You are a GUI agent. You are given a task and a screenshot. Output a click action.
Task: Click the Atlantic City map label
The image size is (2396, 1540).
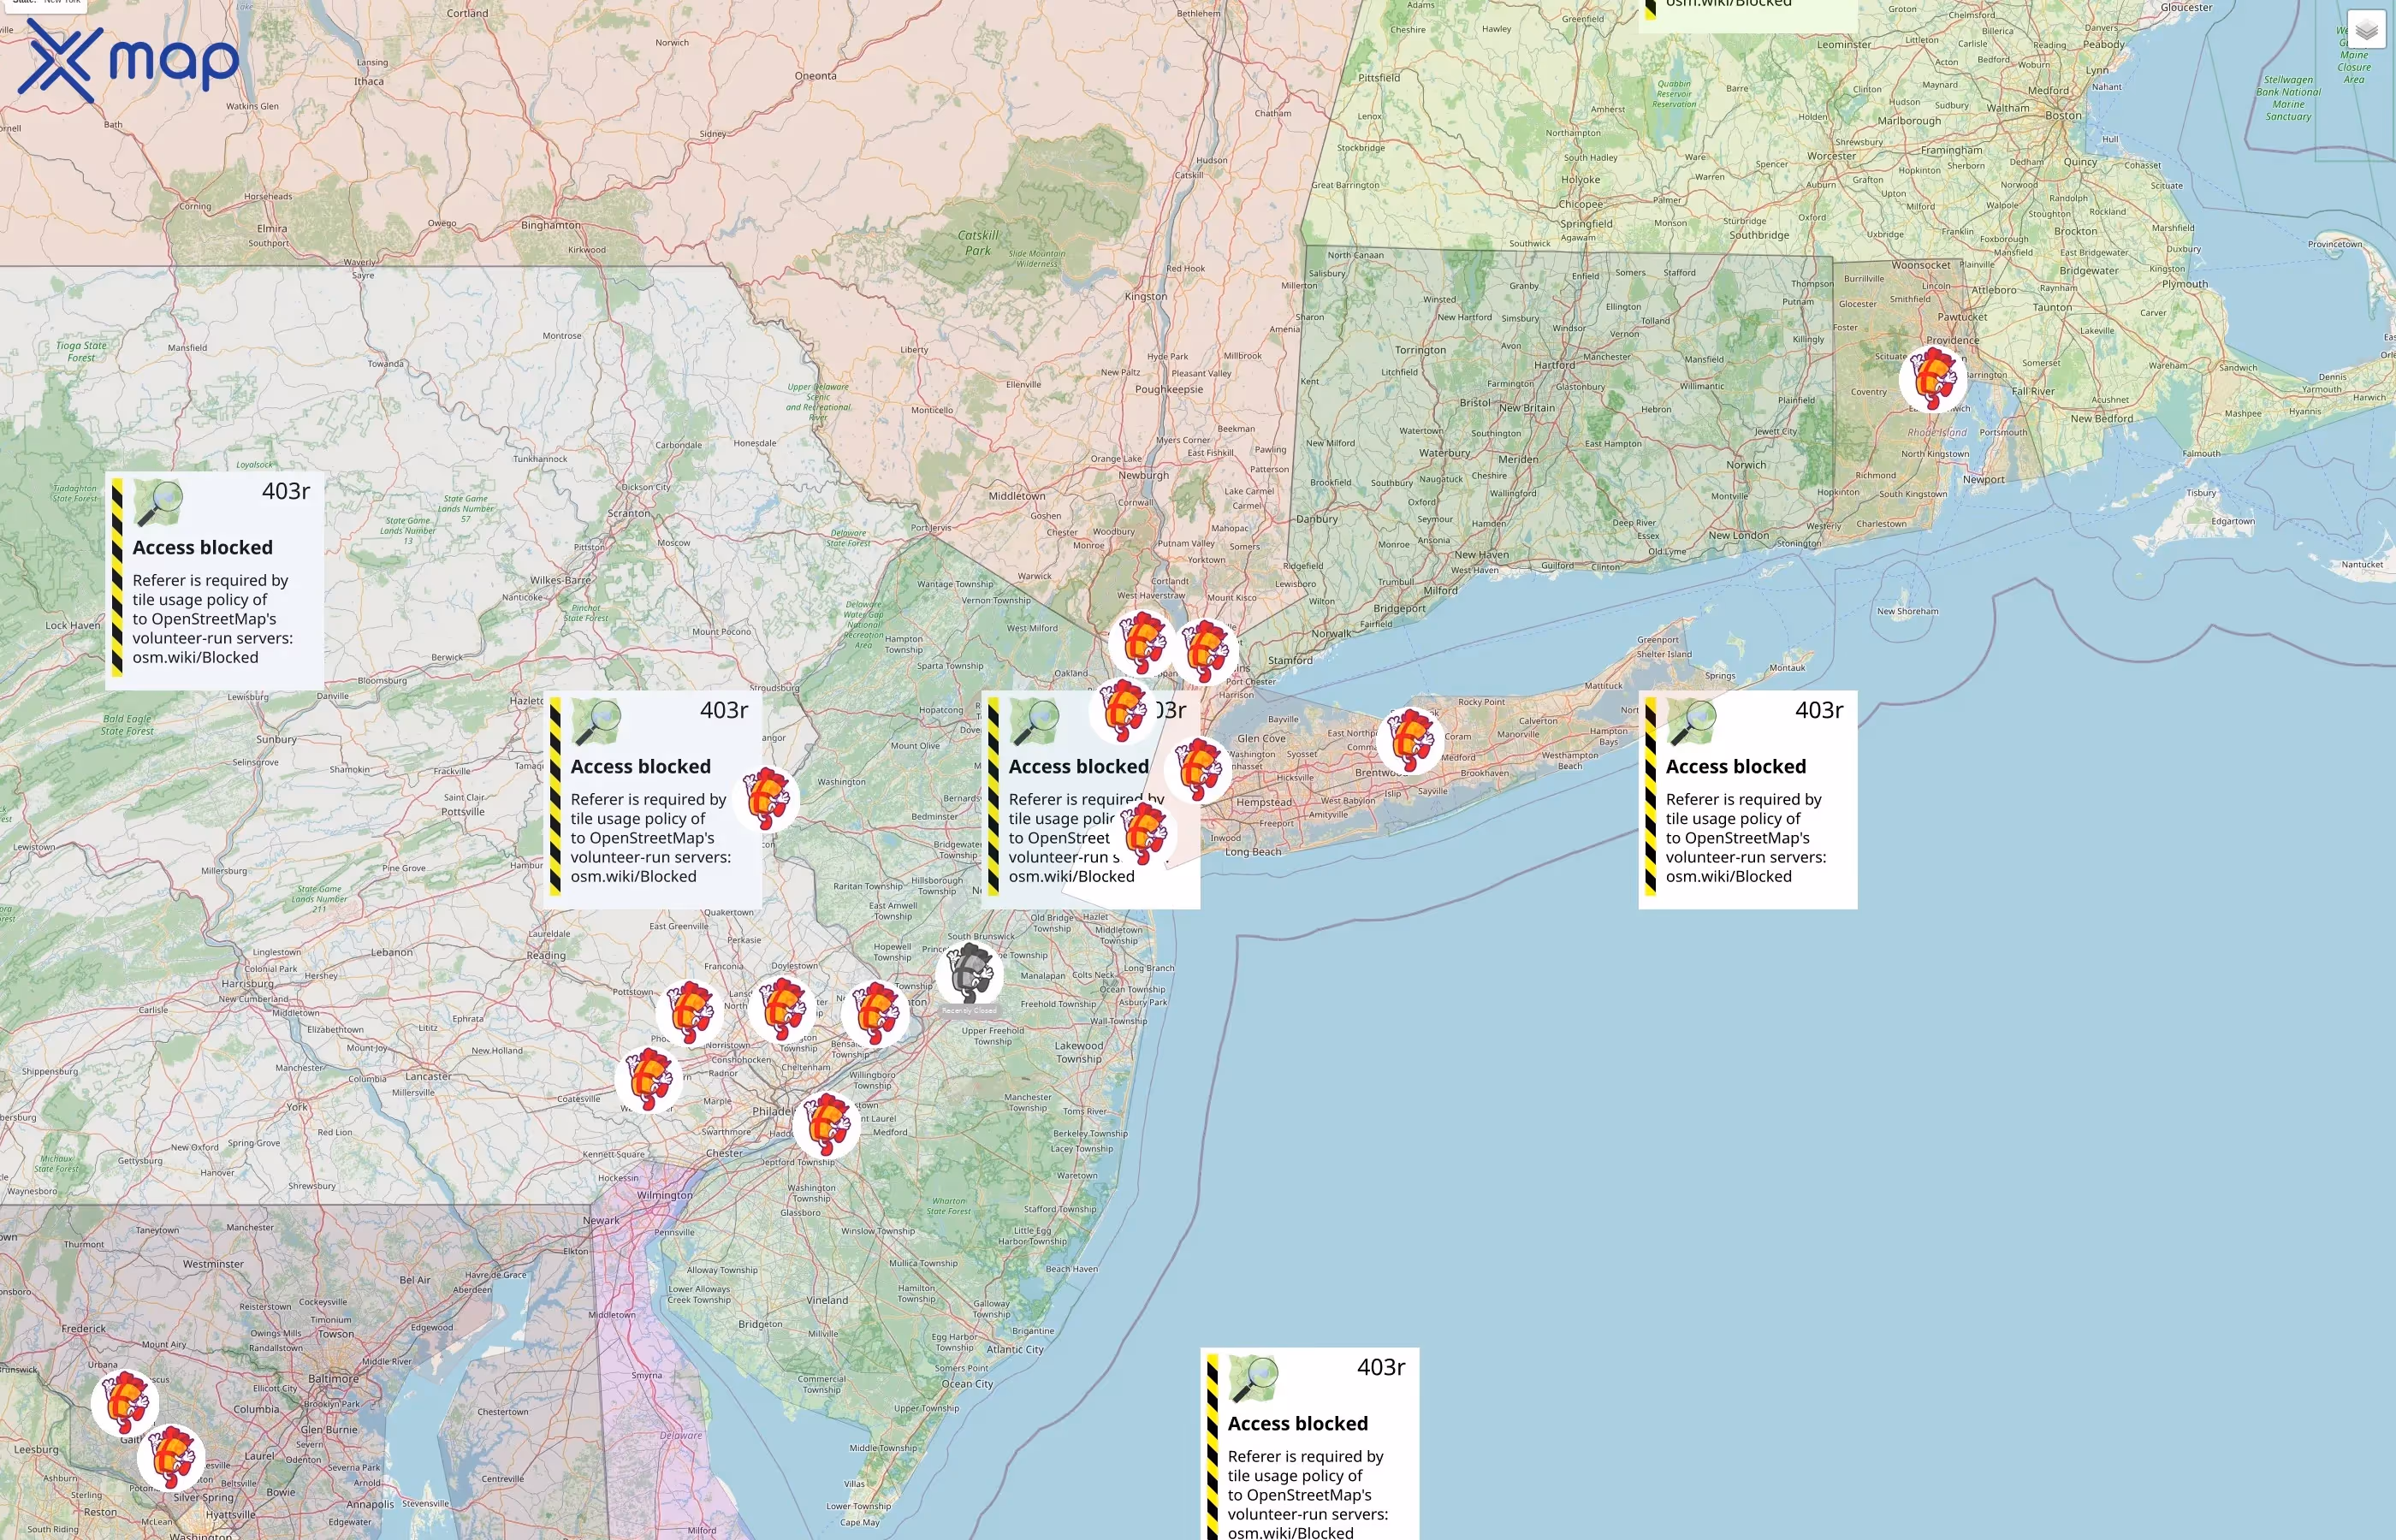coord(1015,1349)
